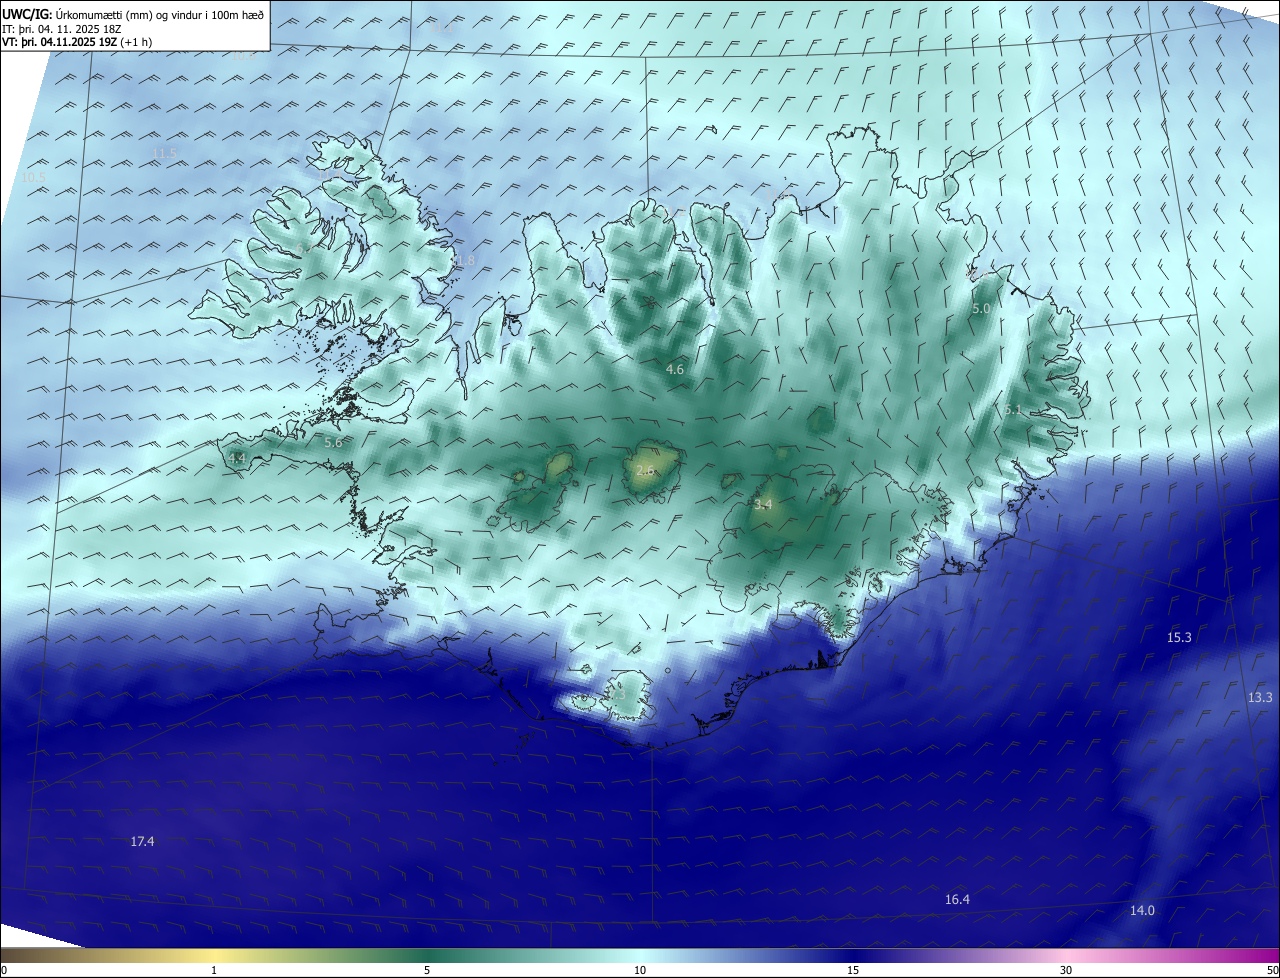The image size is (1280, 978).
Task: Click the 17.4 value label over the sea
Action: 143,842
